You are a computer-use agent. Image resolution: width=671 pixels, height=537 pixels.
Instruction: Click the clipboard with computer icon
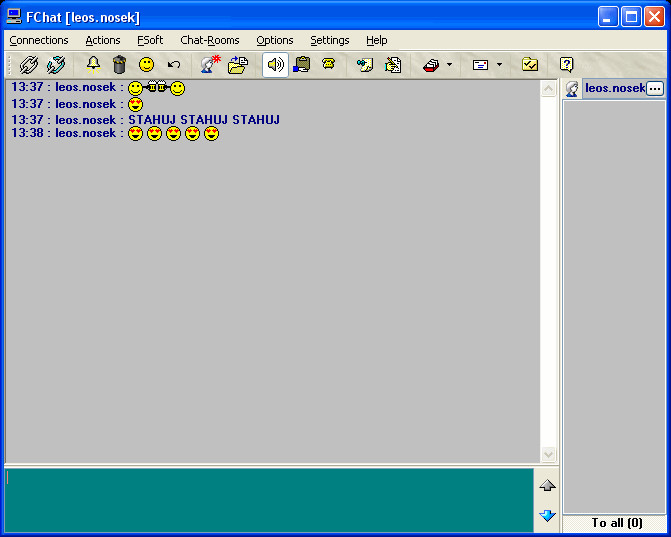302,65
